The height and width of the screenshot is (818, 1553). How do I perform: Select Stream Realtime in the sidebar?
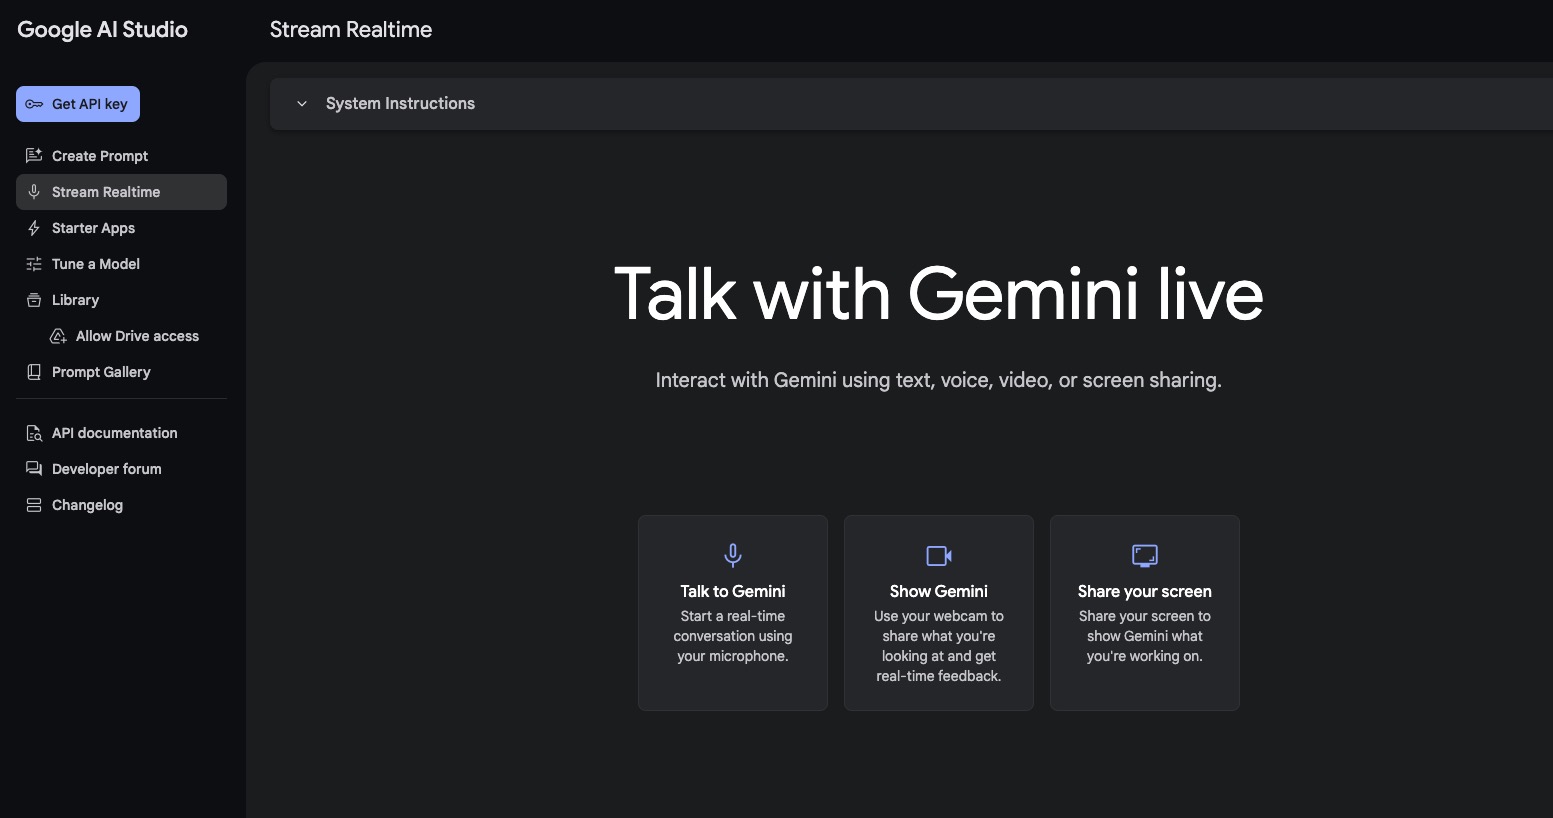pos(121,192)
